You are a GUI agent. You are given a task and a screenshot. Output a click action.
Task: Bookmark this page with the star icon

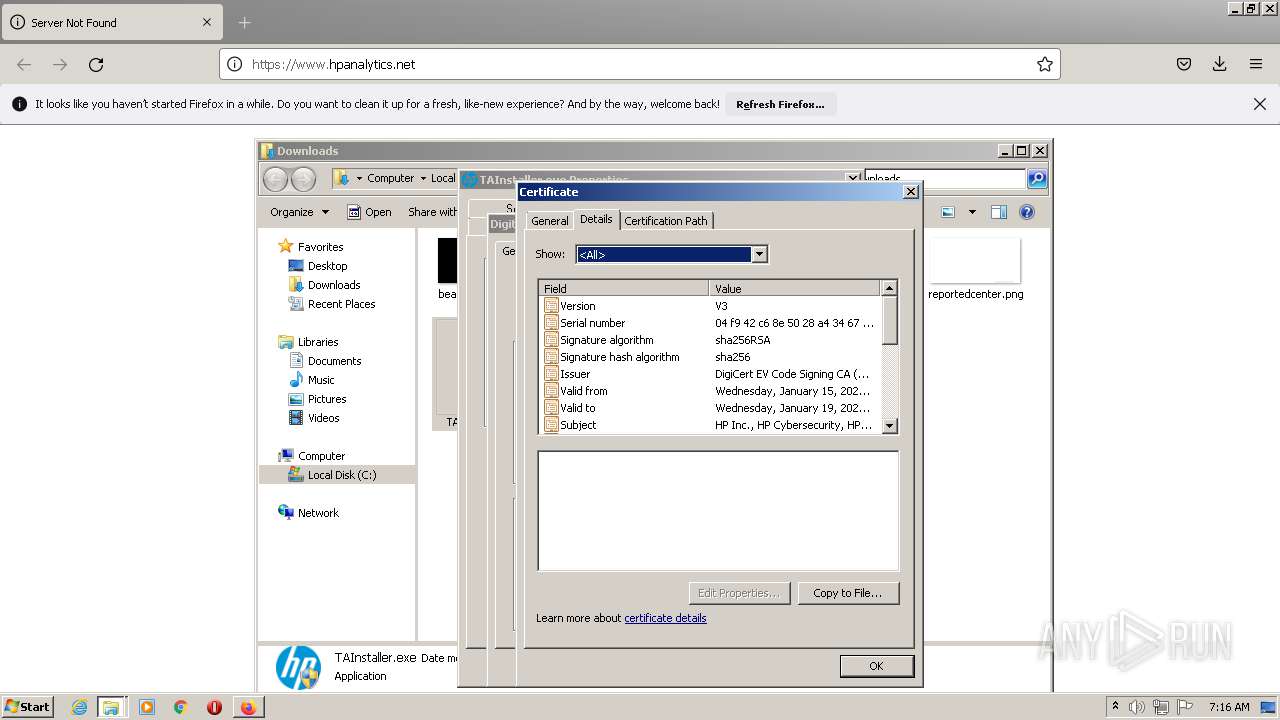(1045, 64)
